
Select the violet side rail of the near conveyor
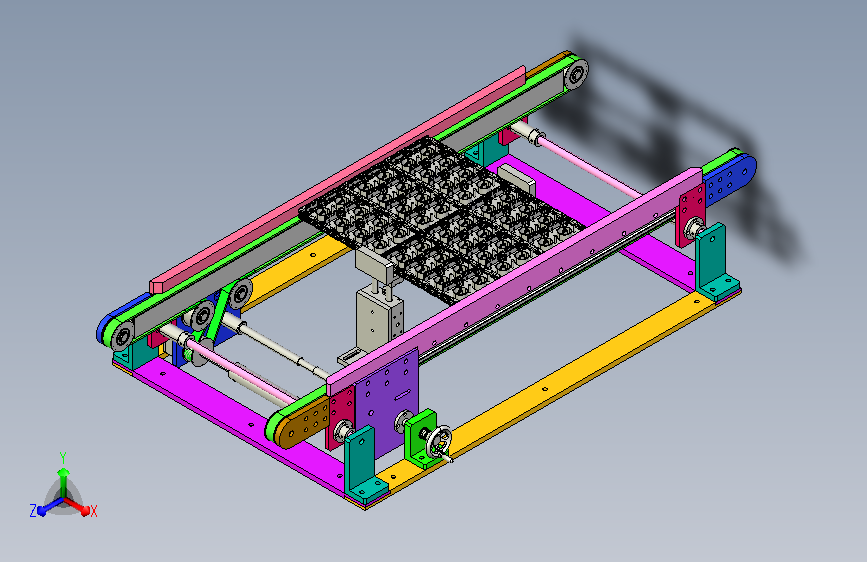tap(514, 279)
